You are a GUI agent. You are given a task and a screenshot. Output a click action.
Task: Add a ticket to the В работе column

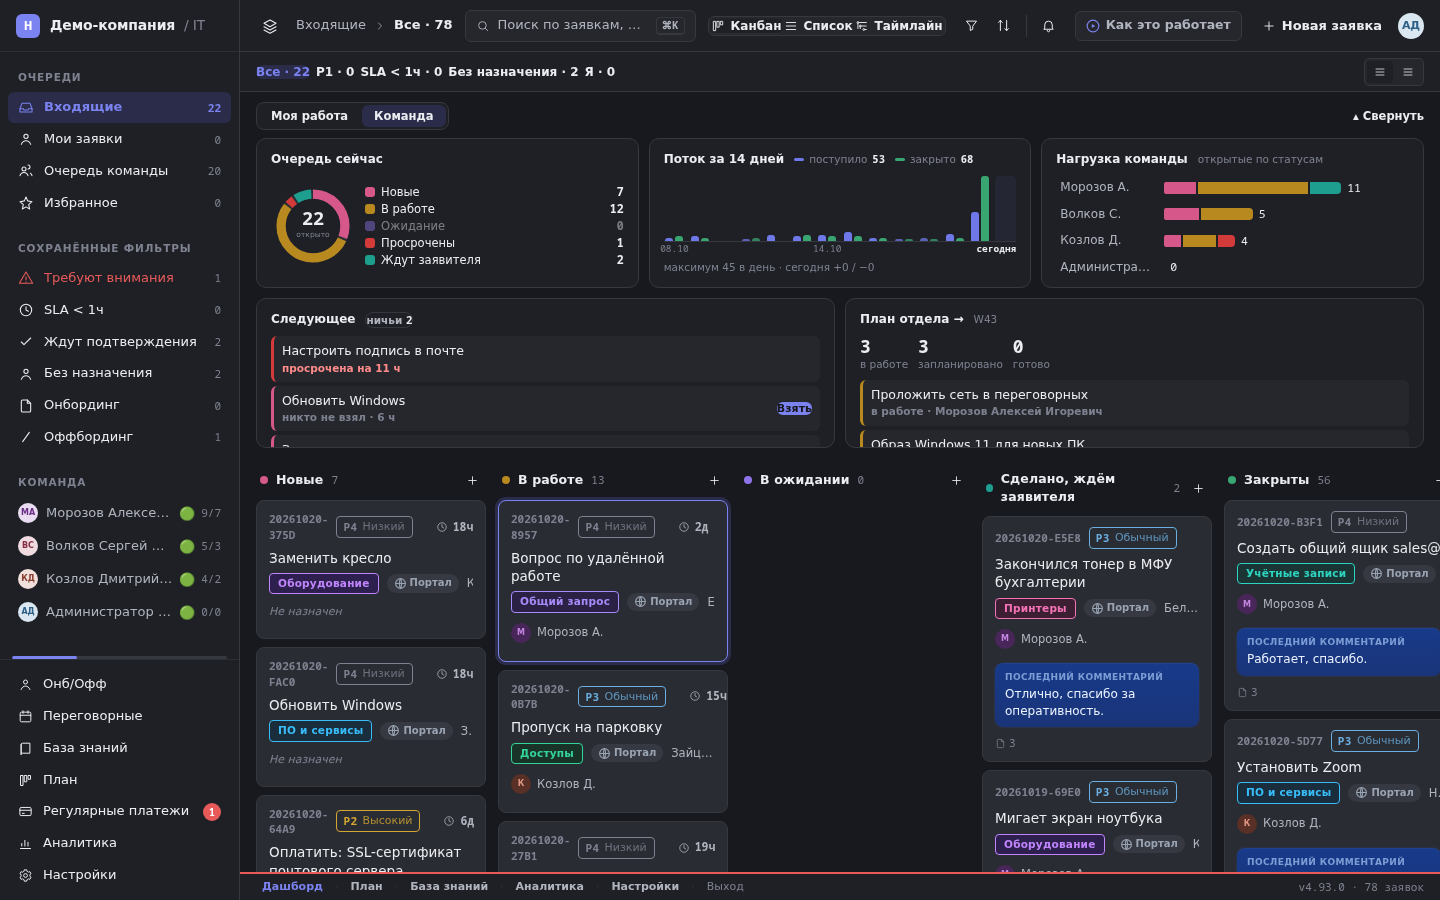click(x=714, y=481)
